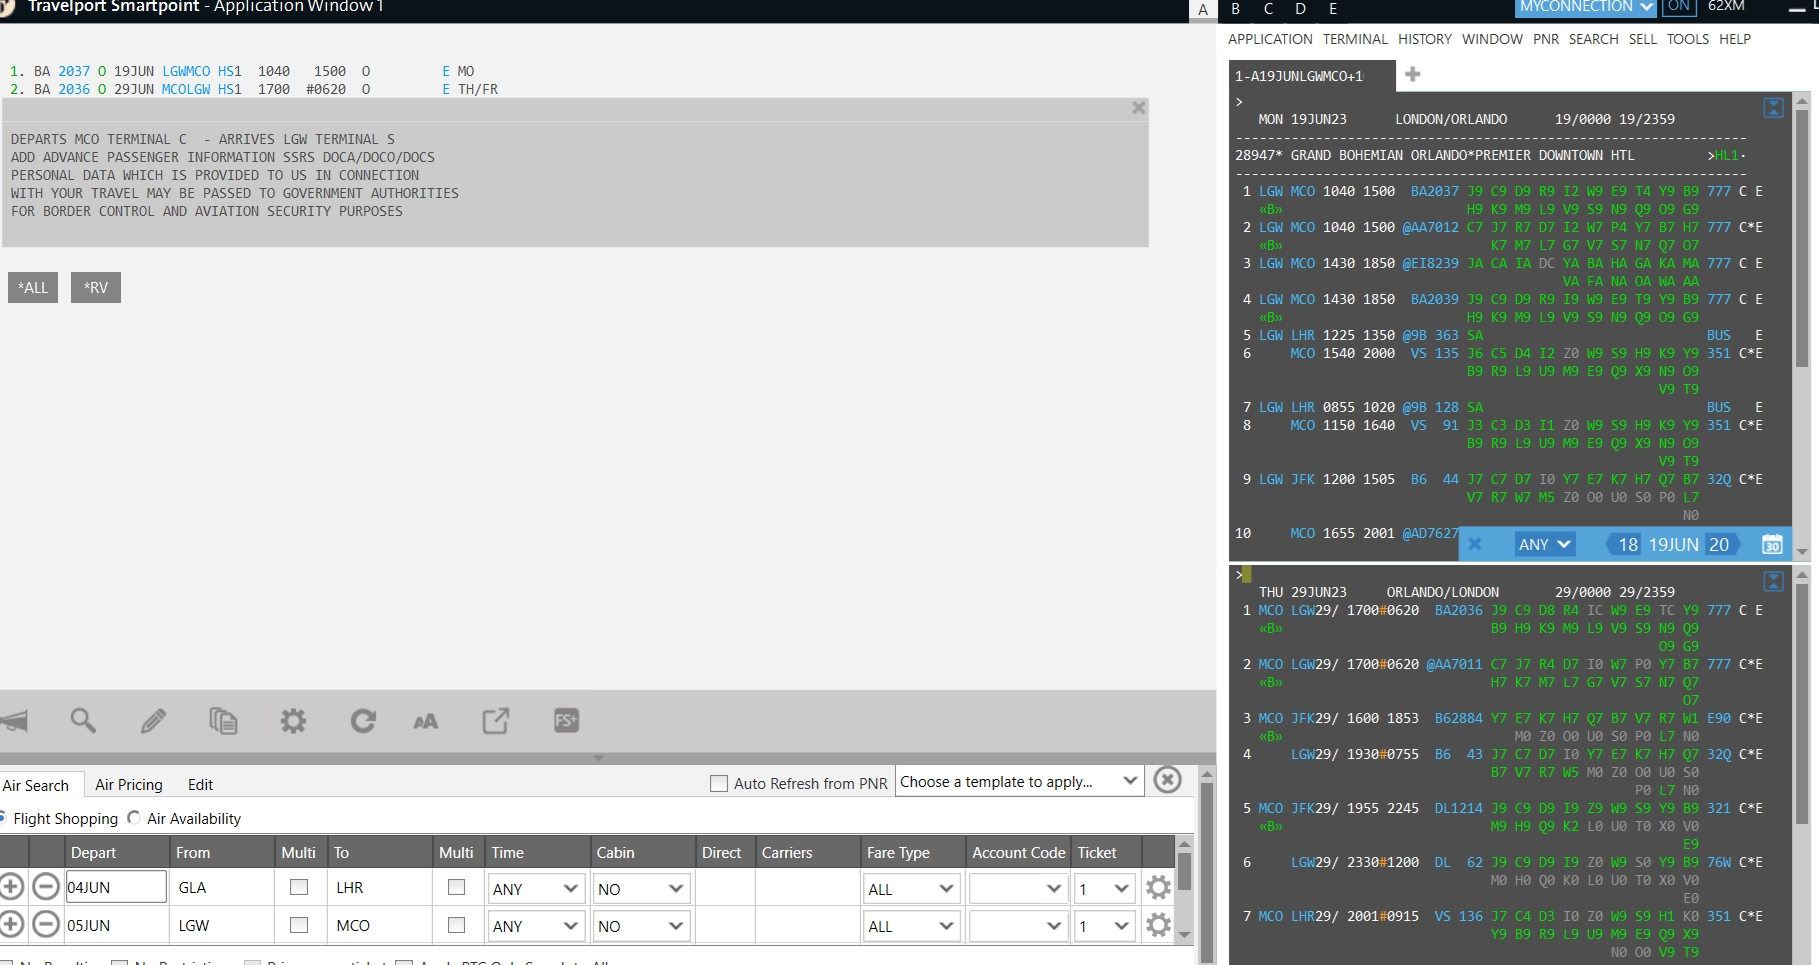Click flight number 2037 link in itinerary
This screenshot has height=965, width=1819.
coord(74,71)
